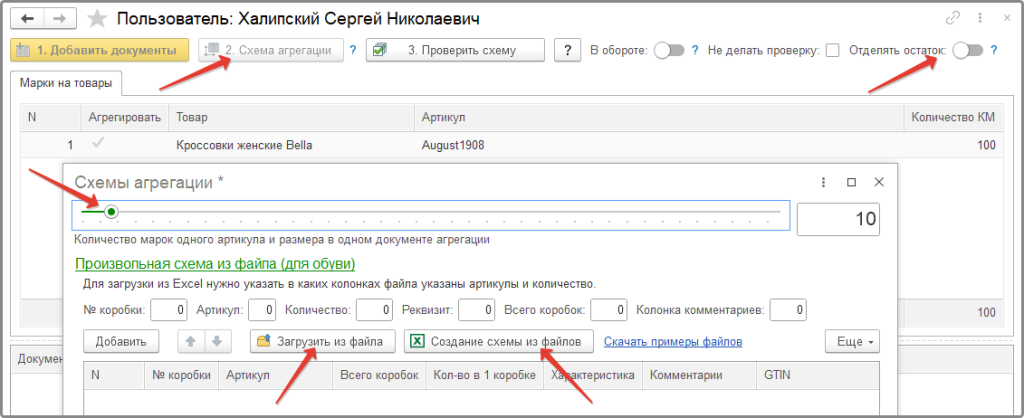Screen dimensions: 1024x418
Task: Open Скачать примеры файлов link
Action: coord(673,342)
